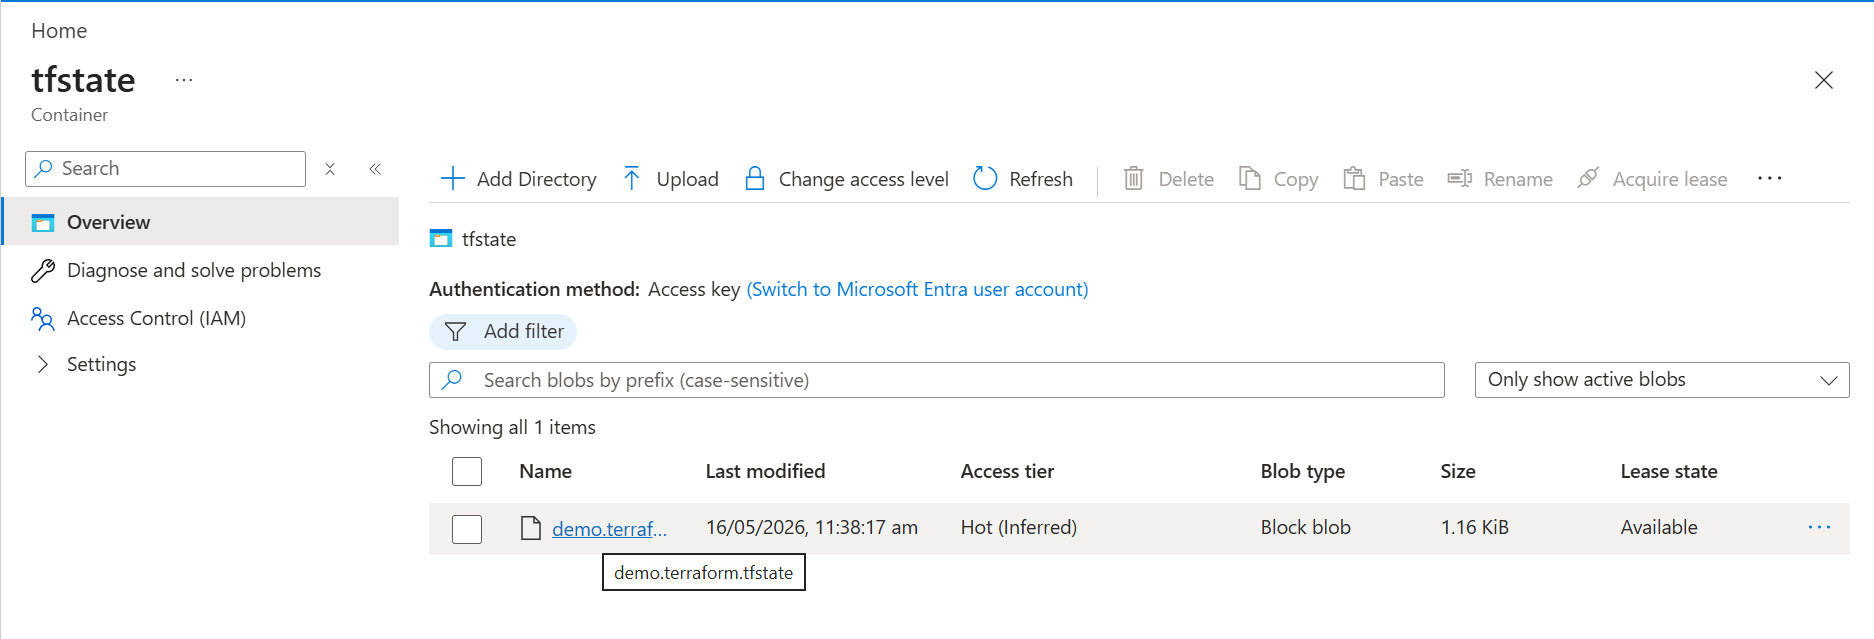Click the file icon beside demo.terraf...
Viewport: 1874px width, 639px height.
531,528
